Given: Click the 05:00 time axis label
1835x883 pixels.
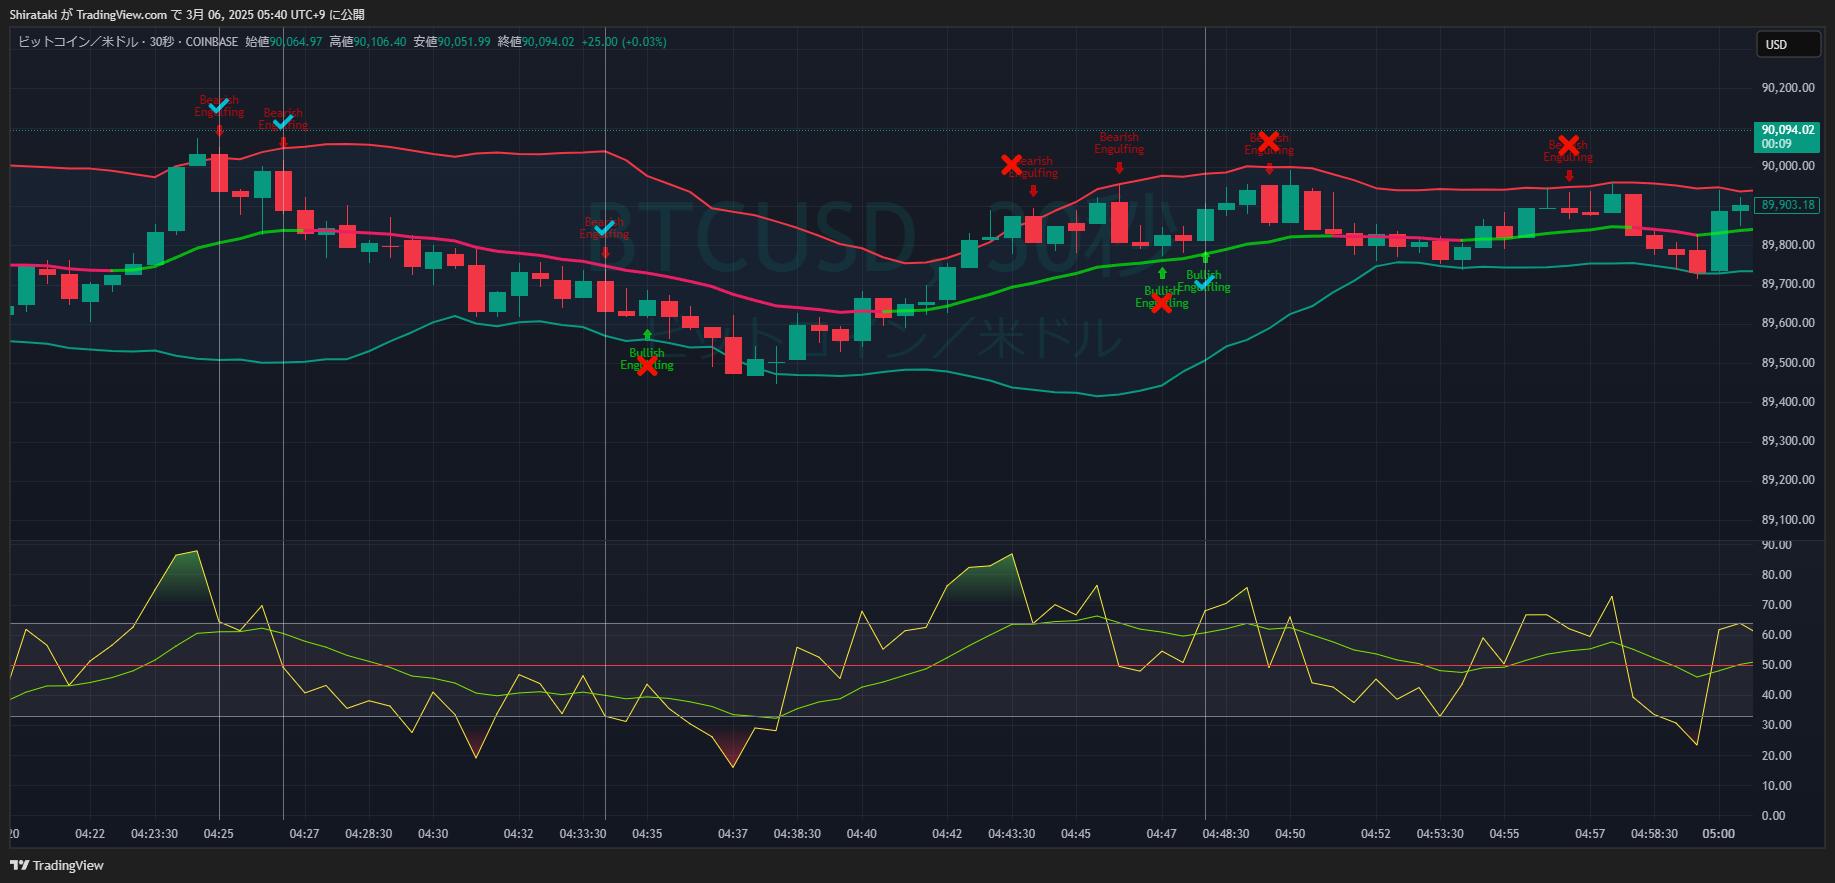Looking at the screenshot, I should 1719,834.
